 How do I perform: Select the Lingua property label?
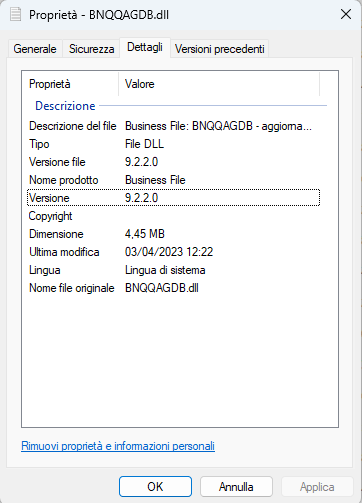[45, 270]
